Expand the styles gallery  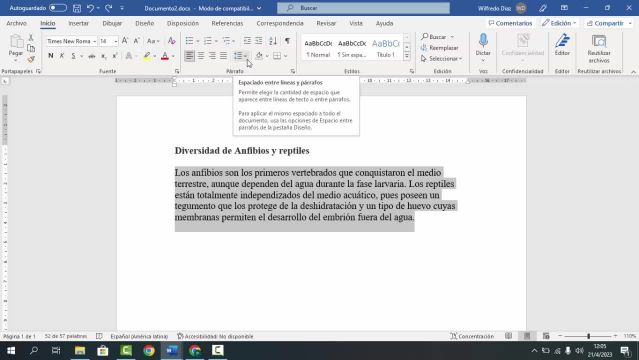(x=407, y=56)
